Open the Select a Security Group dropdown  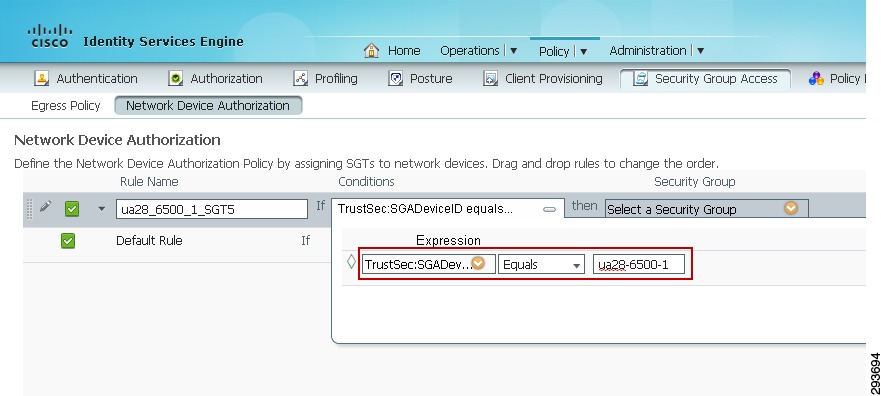pos(707,209)
